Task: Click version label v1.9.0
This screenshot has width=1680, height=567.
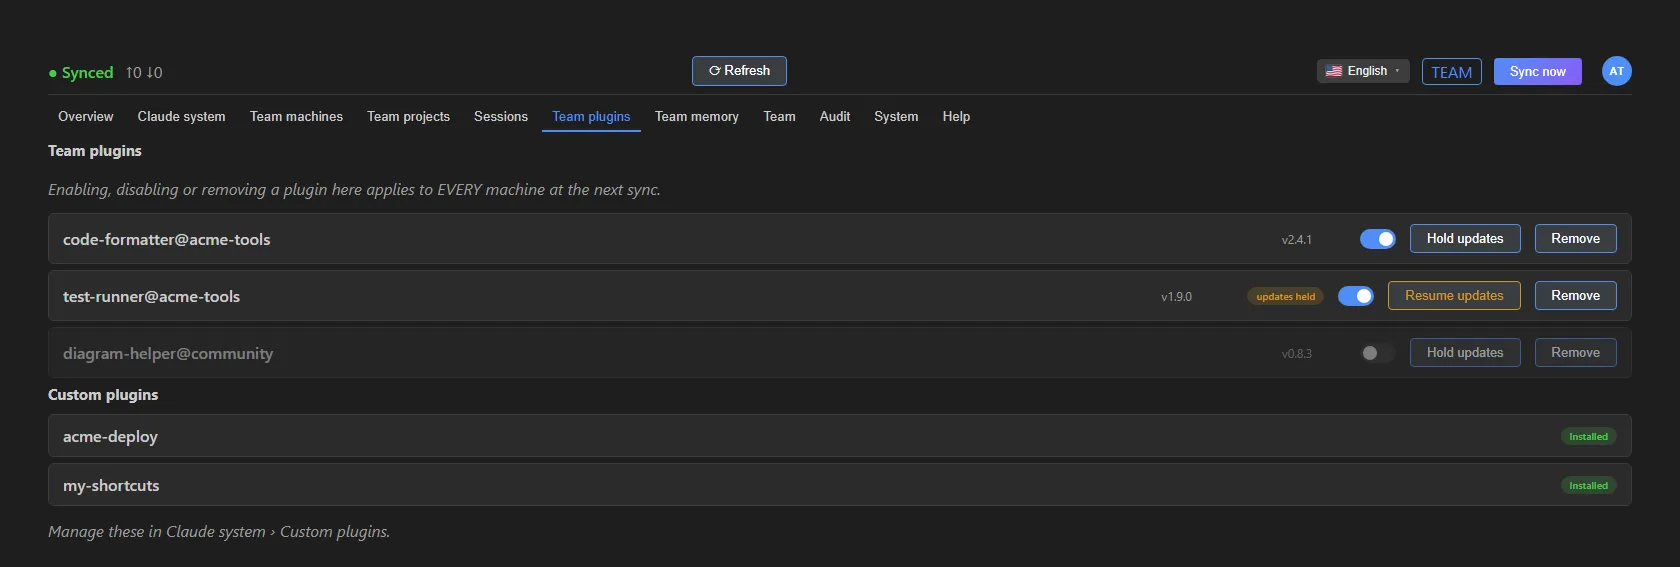Action: tap(1176, 297)
